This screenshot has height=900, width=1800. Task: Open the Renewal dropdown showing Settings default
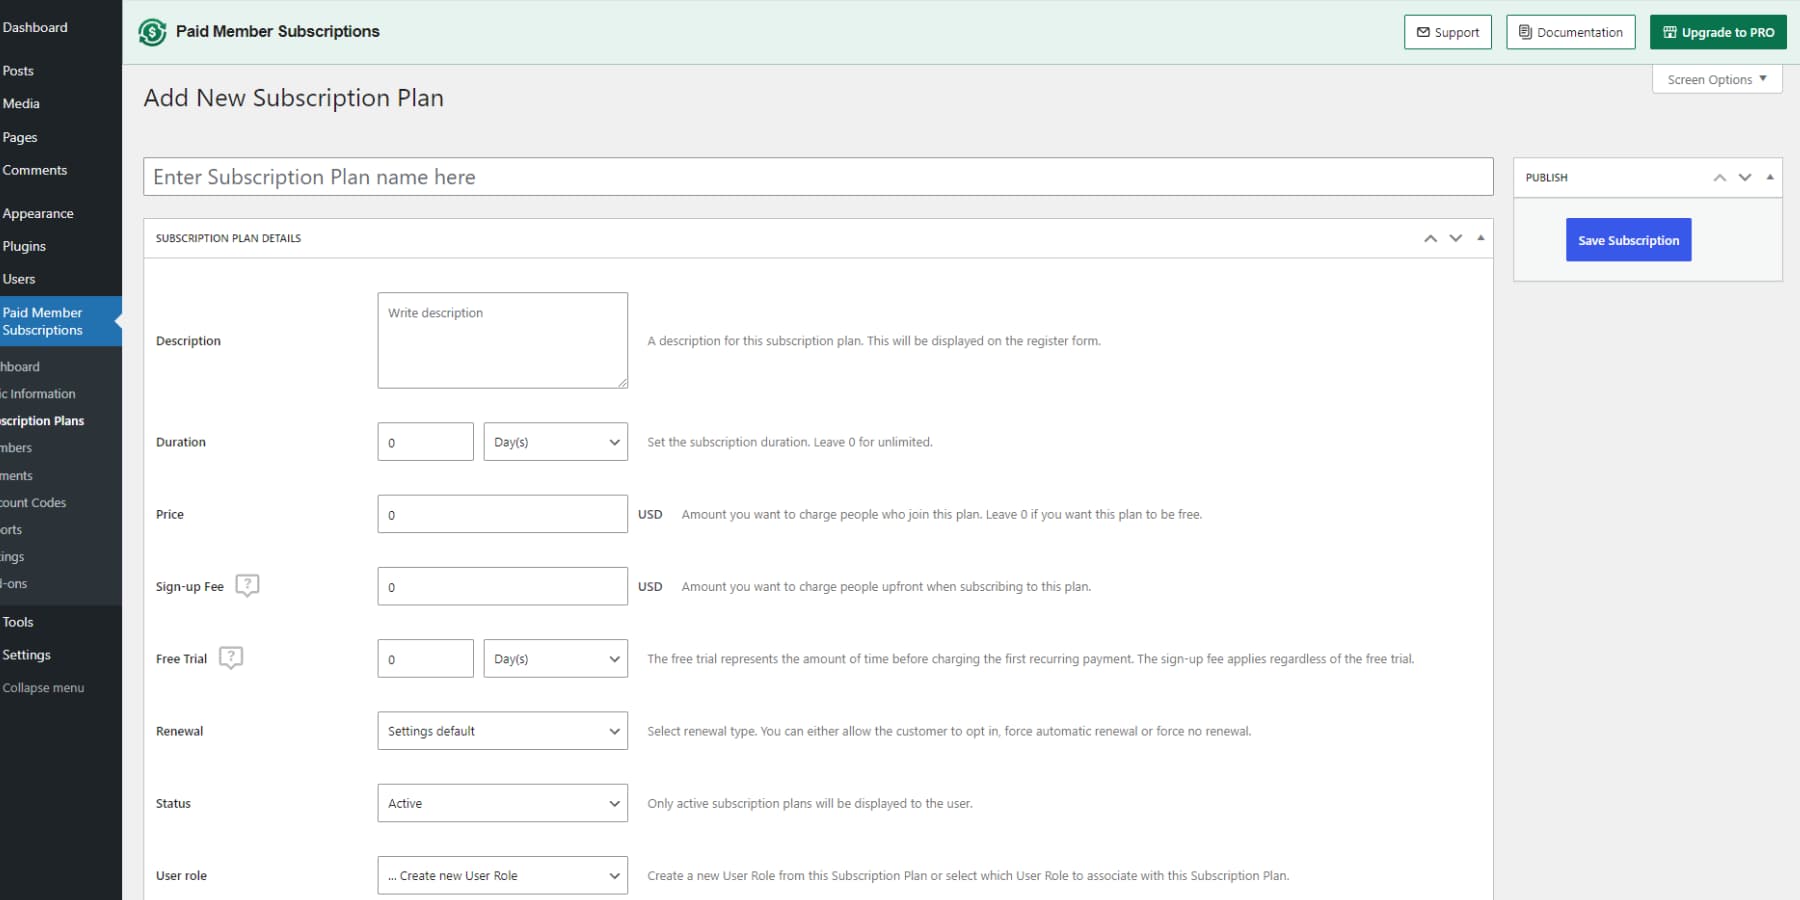502,731
